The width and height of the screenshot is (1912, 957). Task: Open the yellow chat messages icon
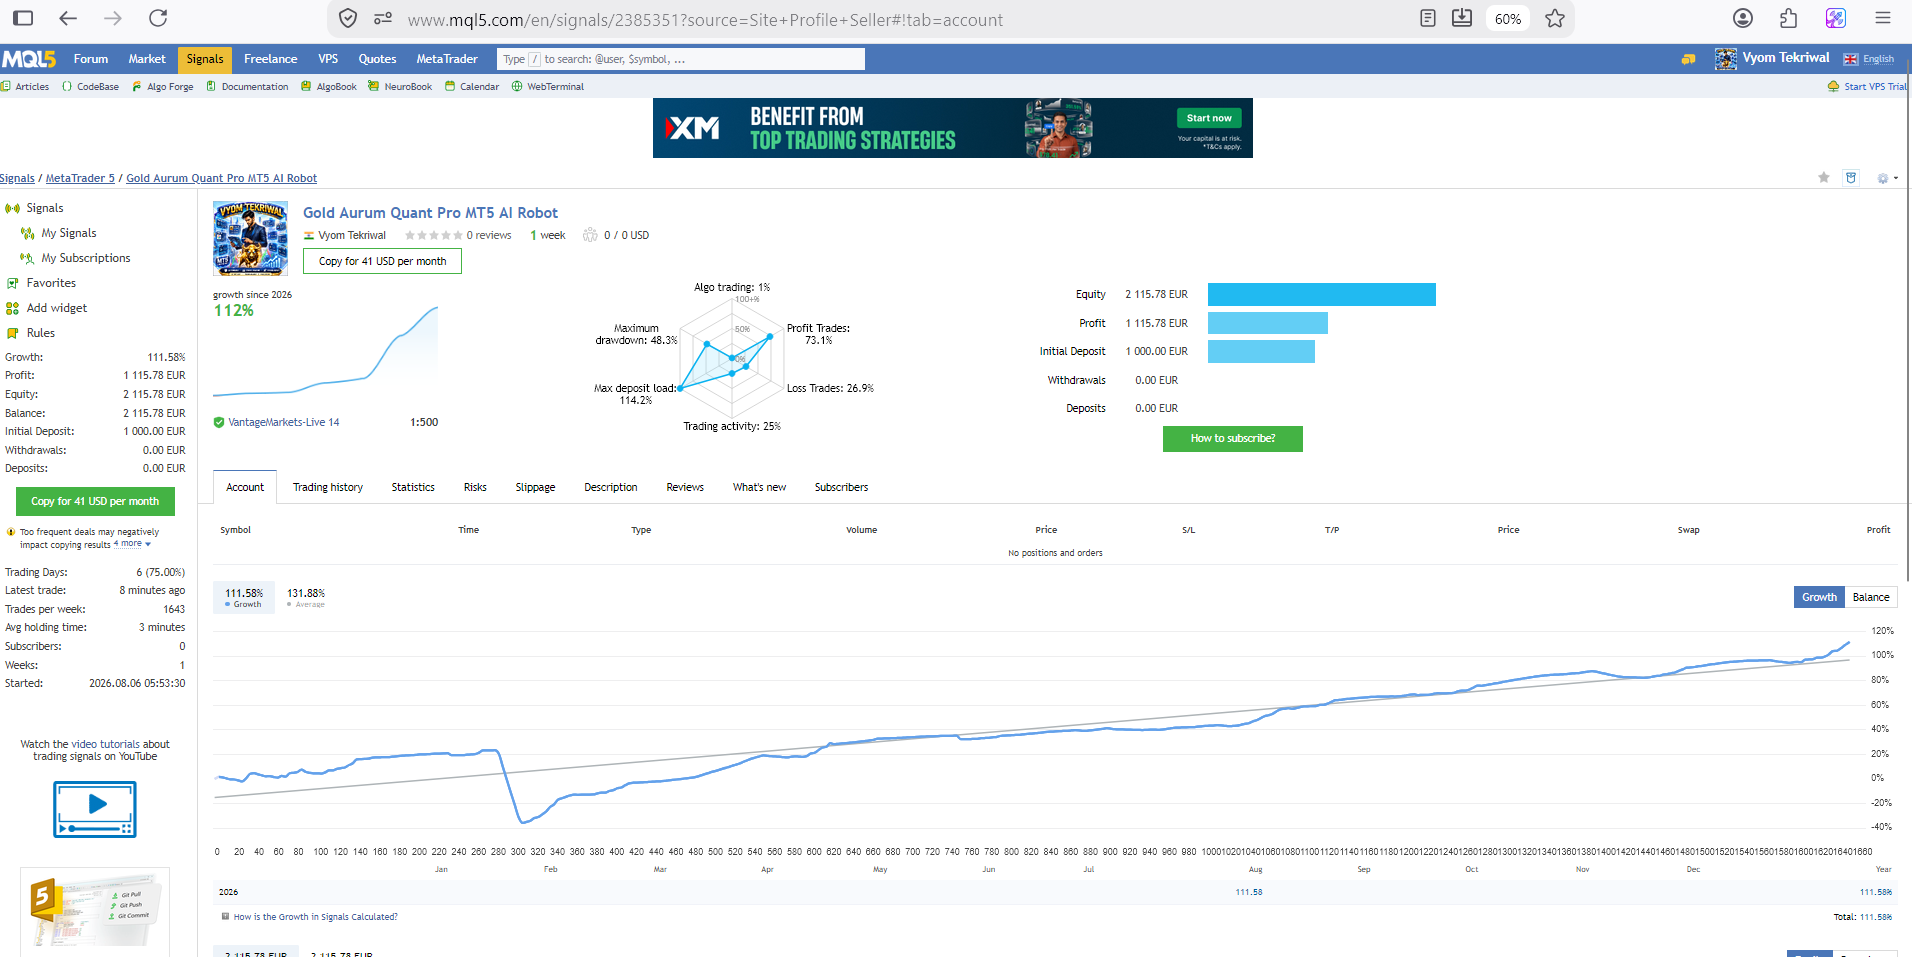1688,59
